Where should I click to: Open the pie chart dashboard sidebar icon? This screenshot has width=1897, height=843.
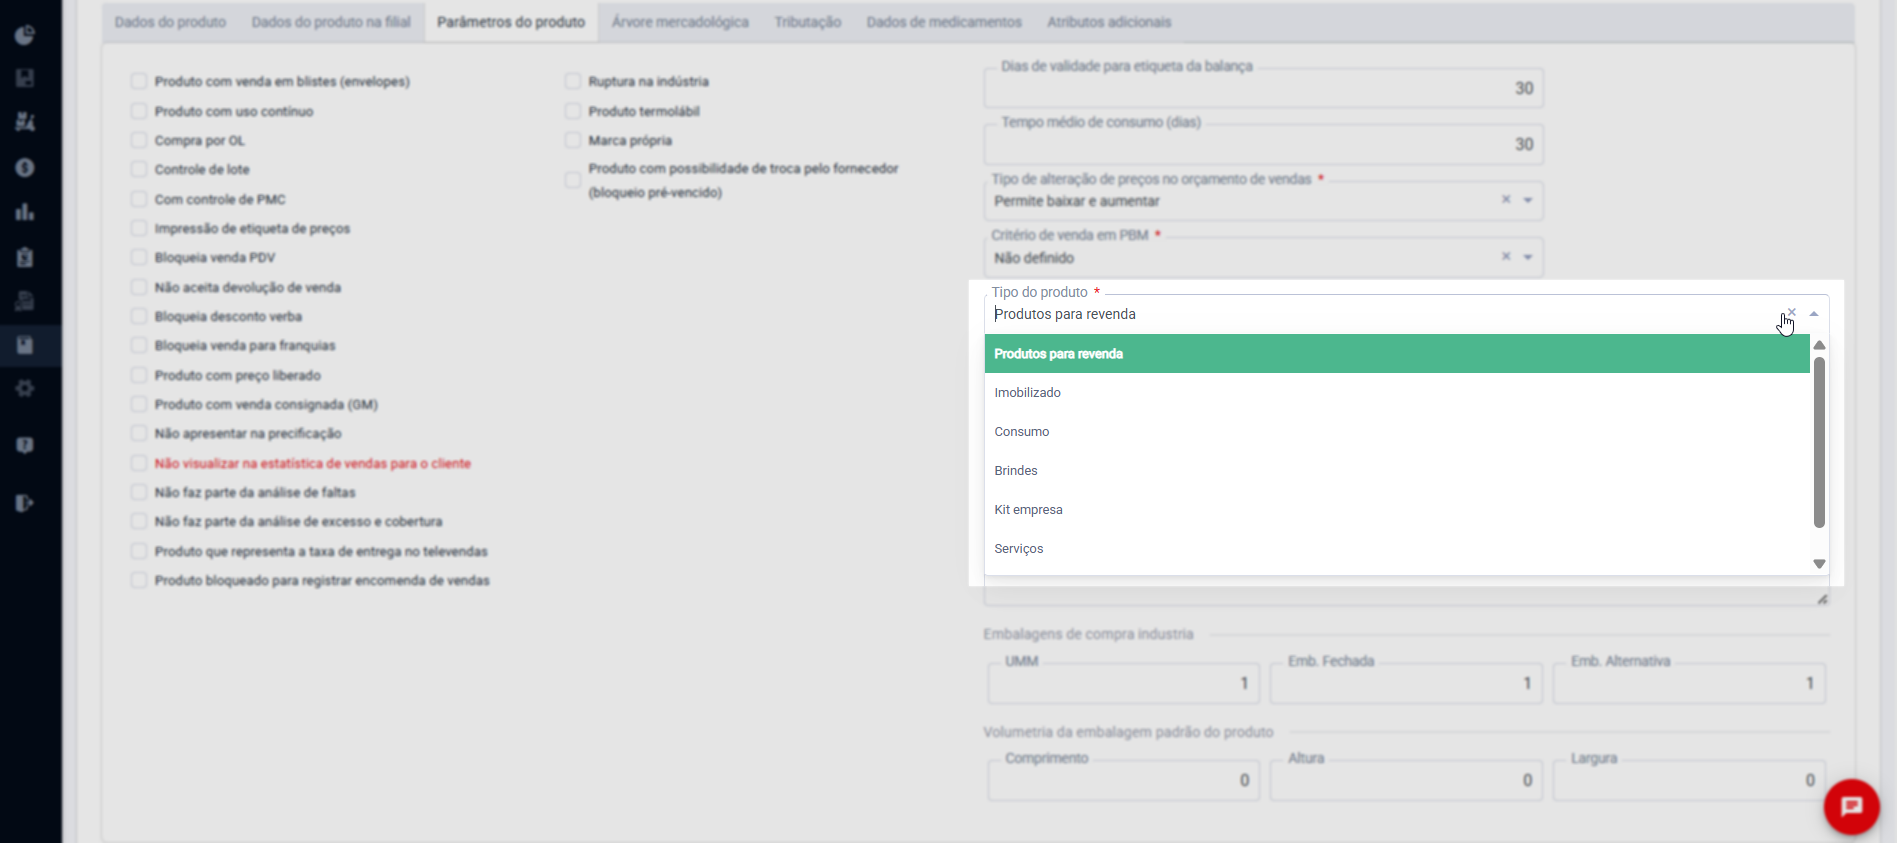[25, 35]
